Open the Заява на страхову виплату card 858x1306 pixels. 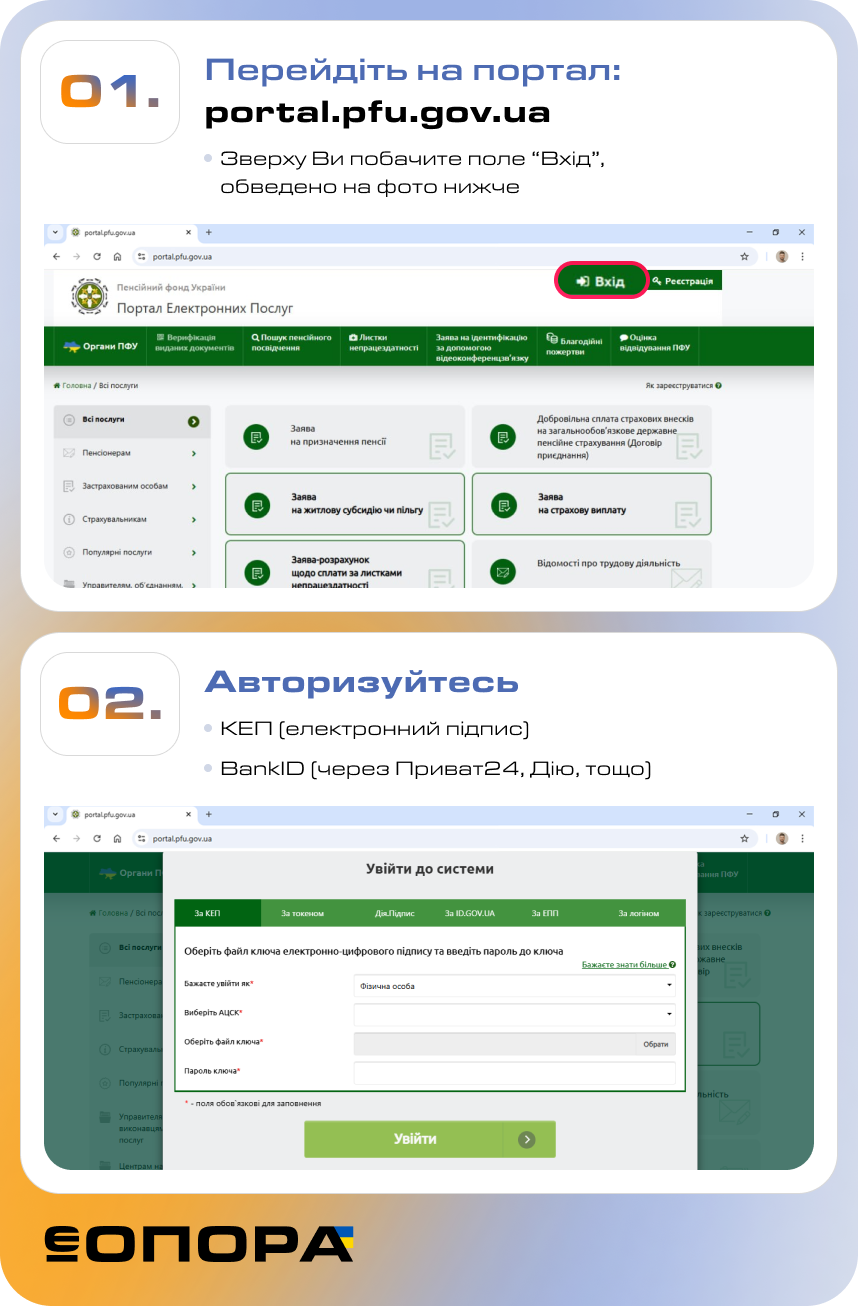pos(591,504)
